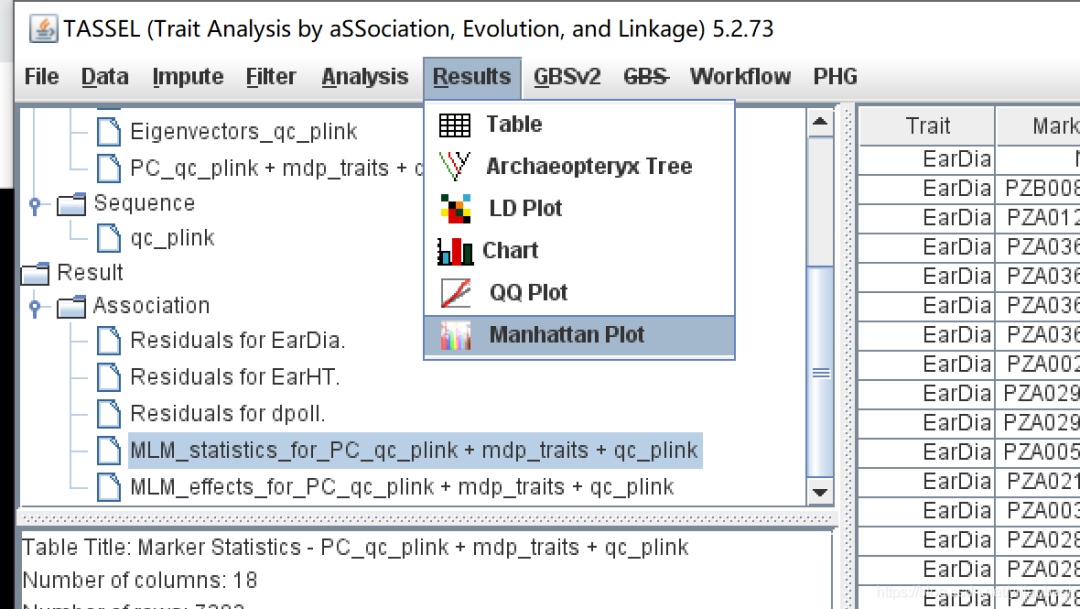This screenshot has height=609, width=1080.
Task: Open the Workflow menu
Action: 740,76
